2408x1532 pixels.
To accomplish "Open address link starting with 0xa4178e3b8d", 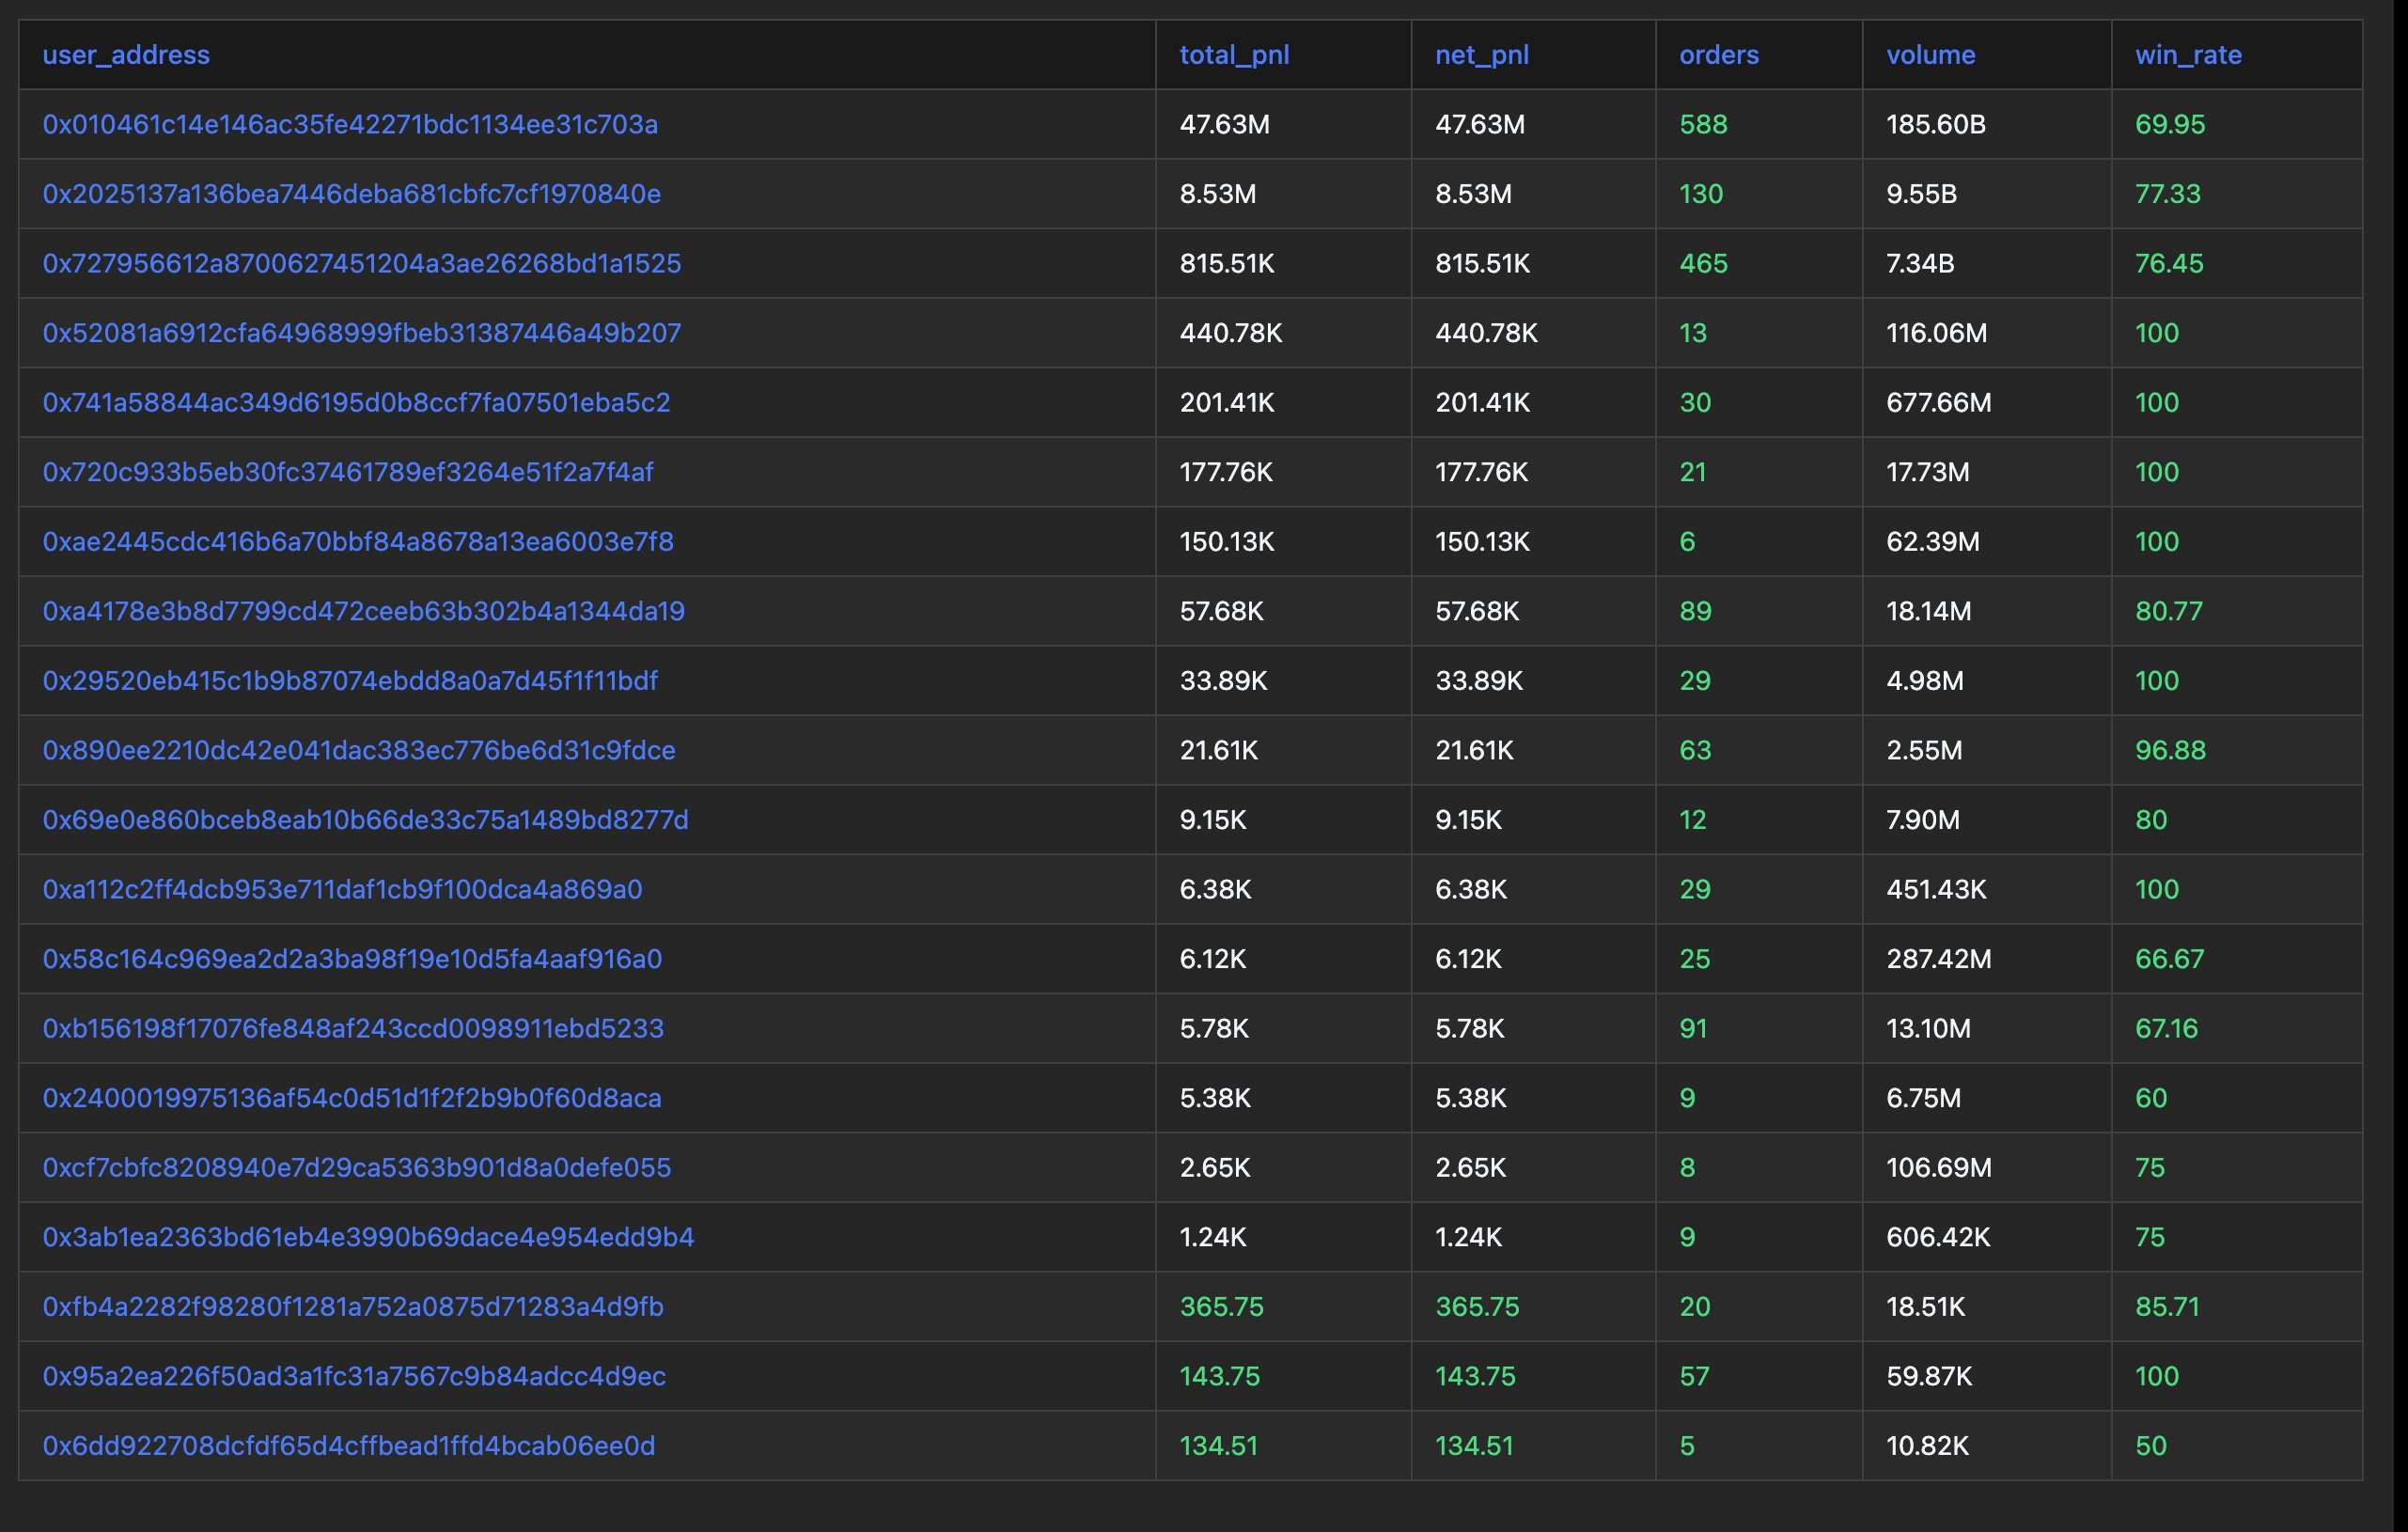I will [x=363, y=611].
